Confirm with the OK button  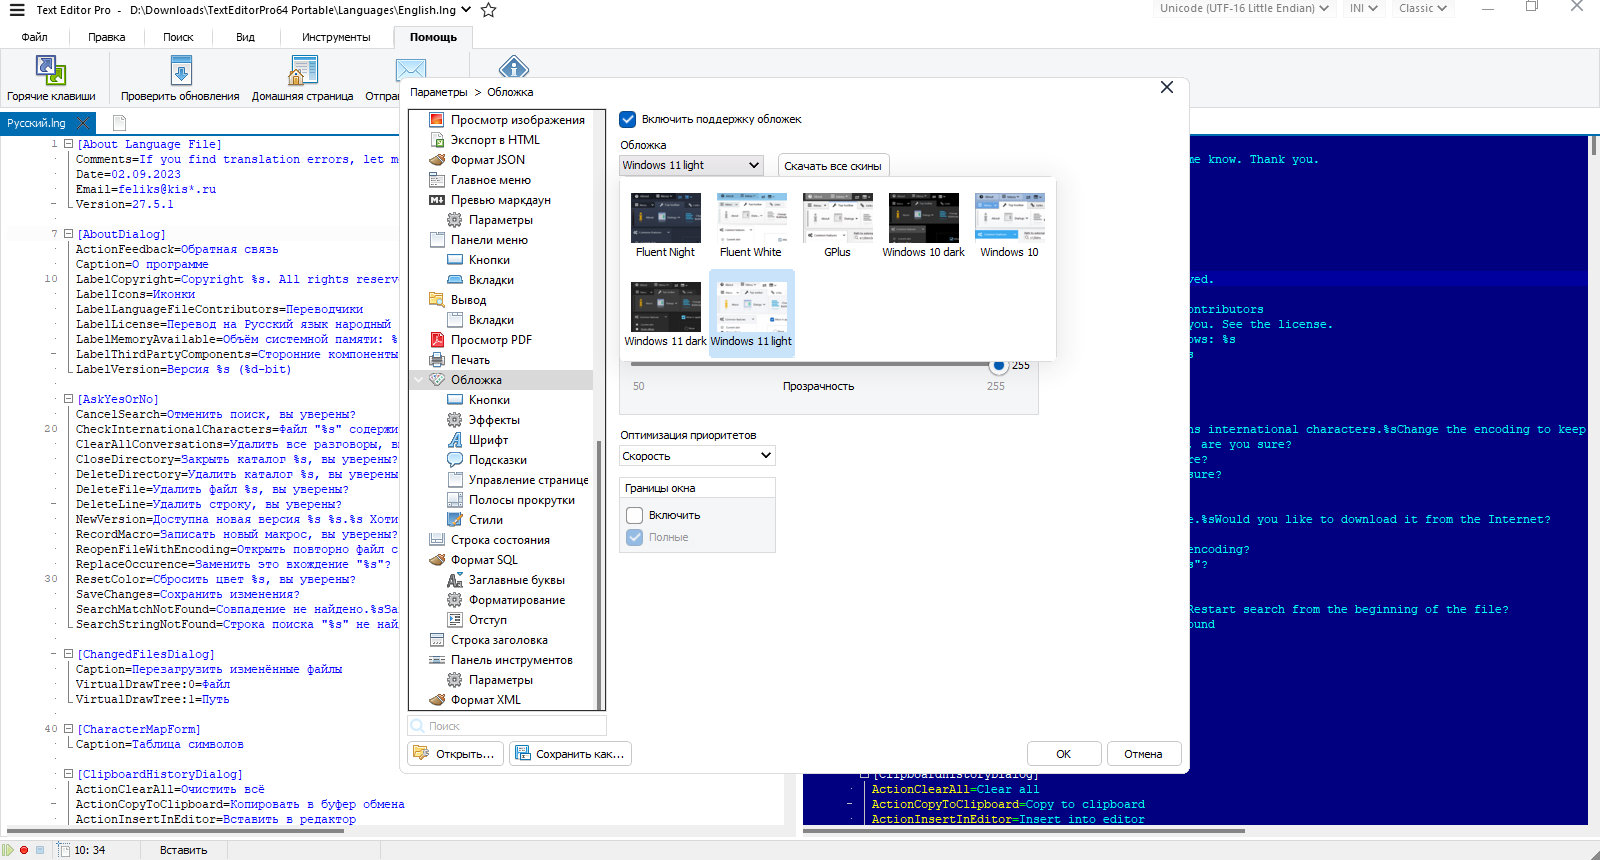pyautogui.click(x=1064, y=754)
